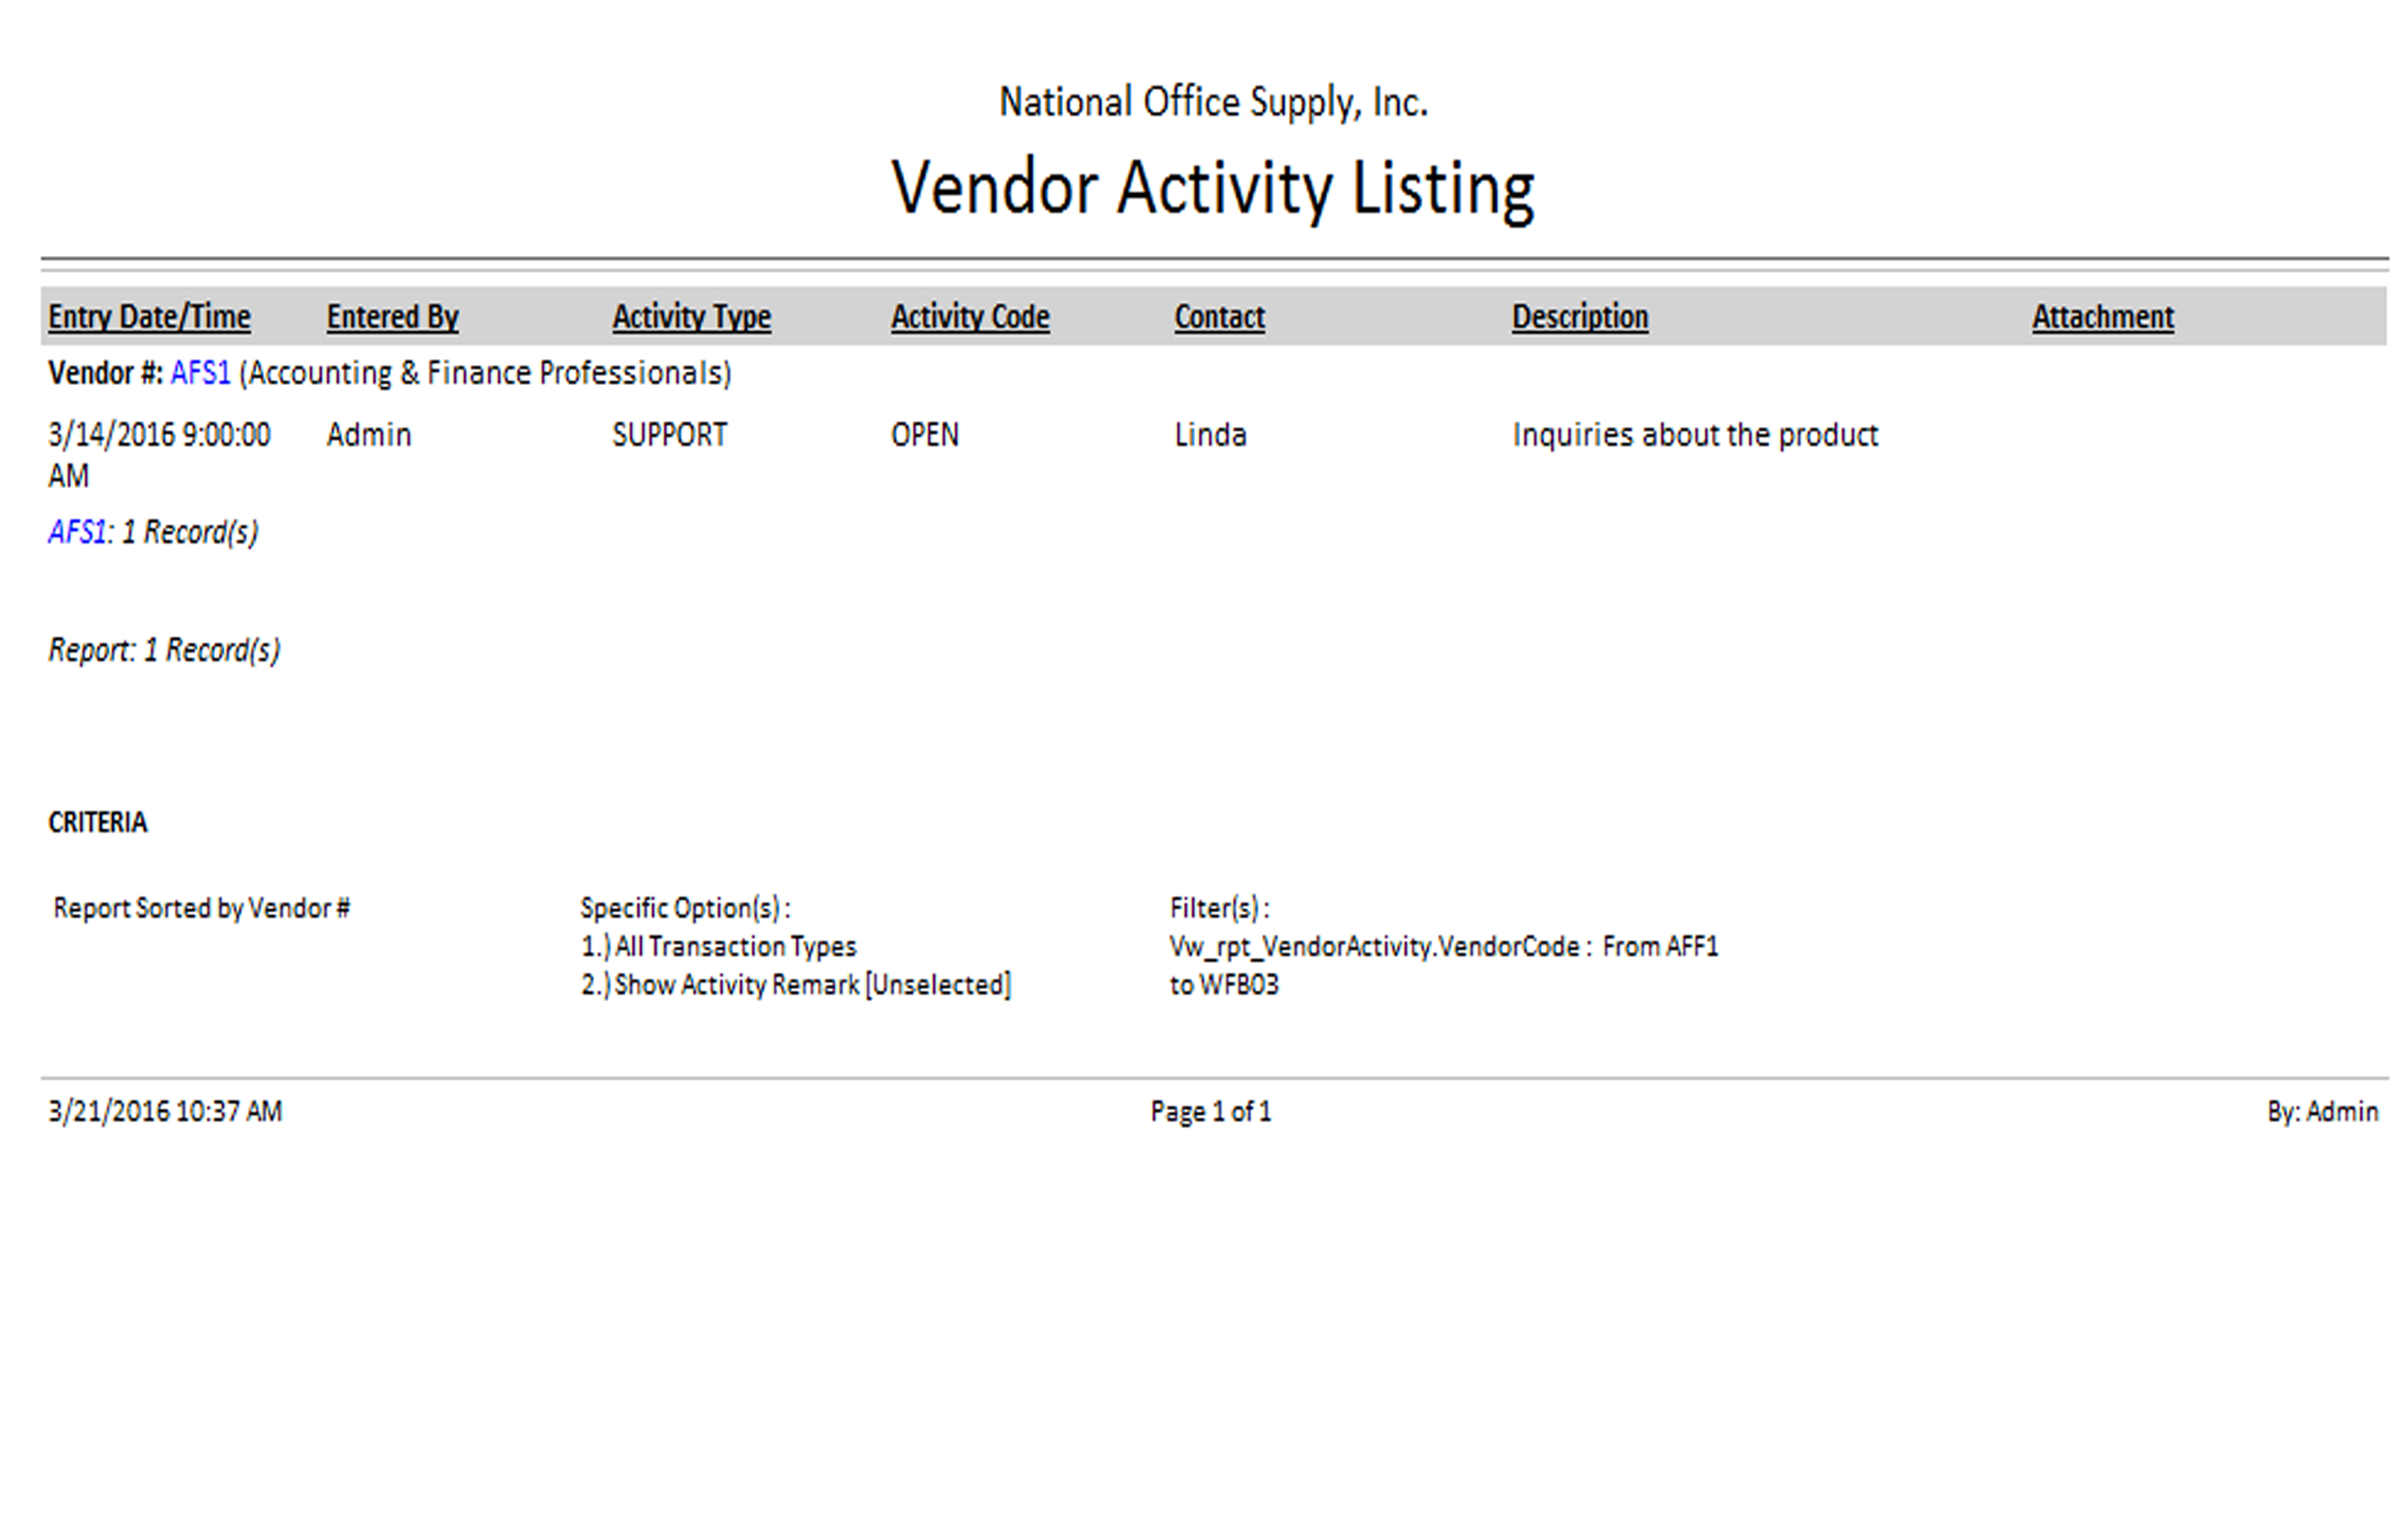
Task: Click the Report: 1 Record(s) summary line
Action: pyautogui.click(x=164, y=650)
